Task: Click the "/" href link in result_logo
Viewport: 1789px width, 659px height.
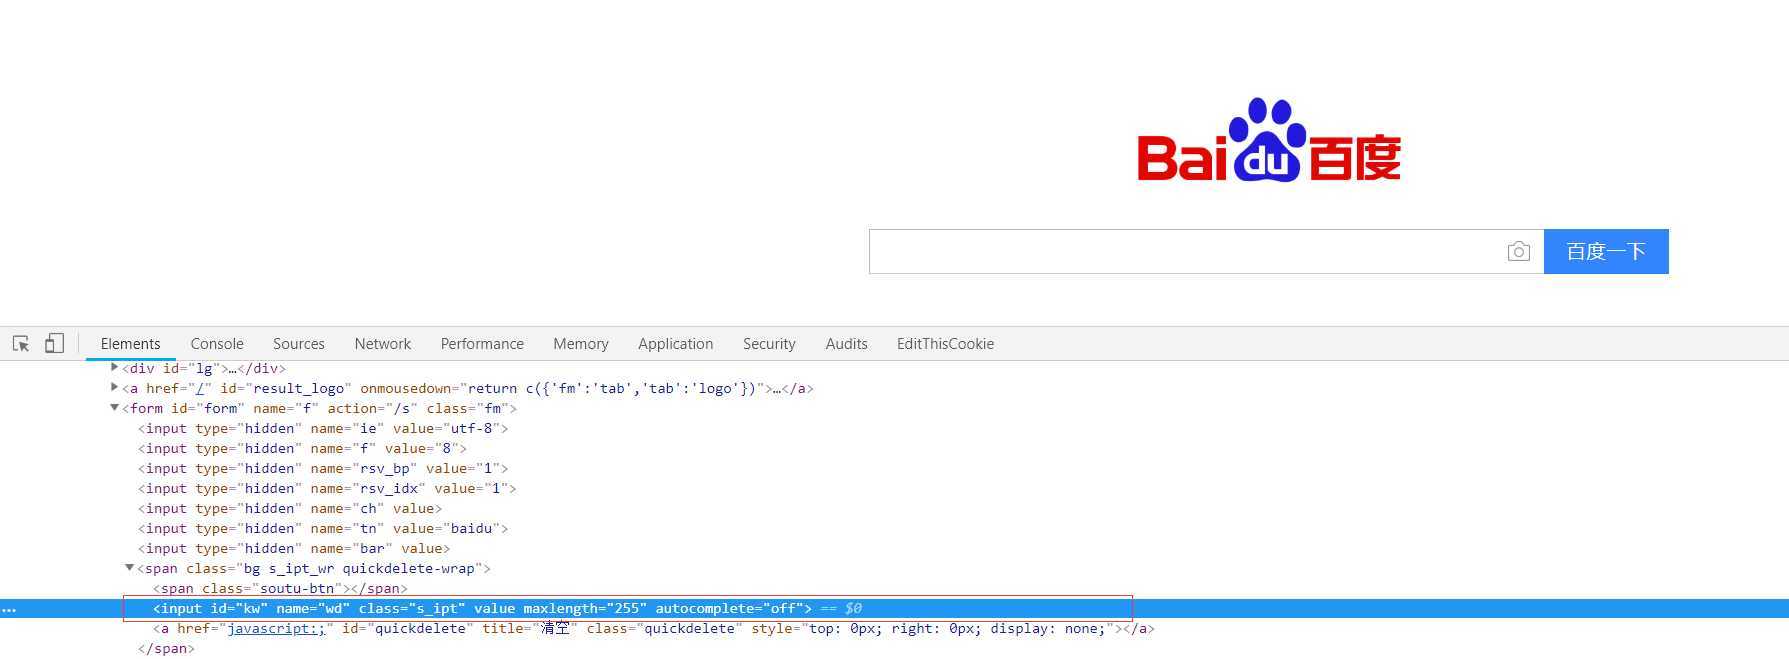Action: point(200,388)
